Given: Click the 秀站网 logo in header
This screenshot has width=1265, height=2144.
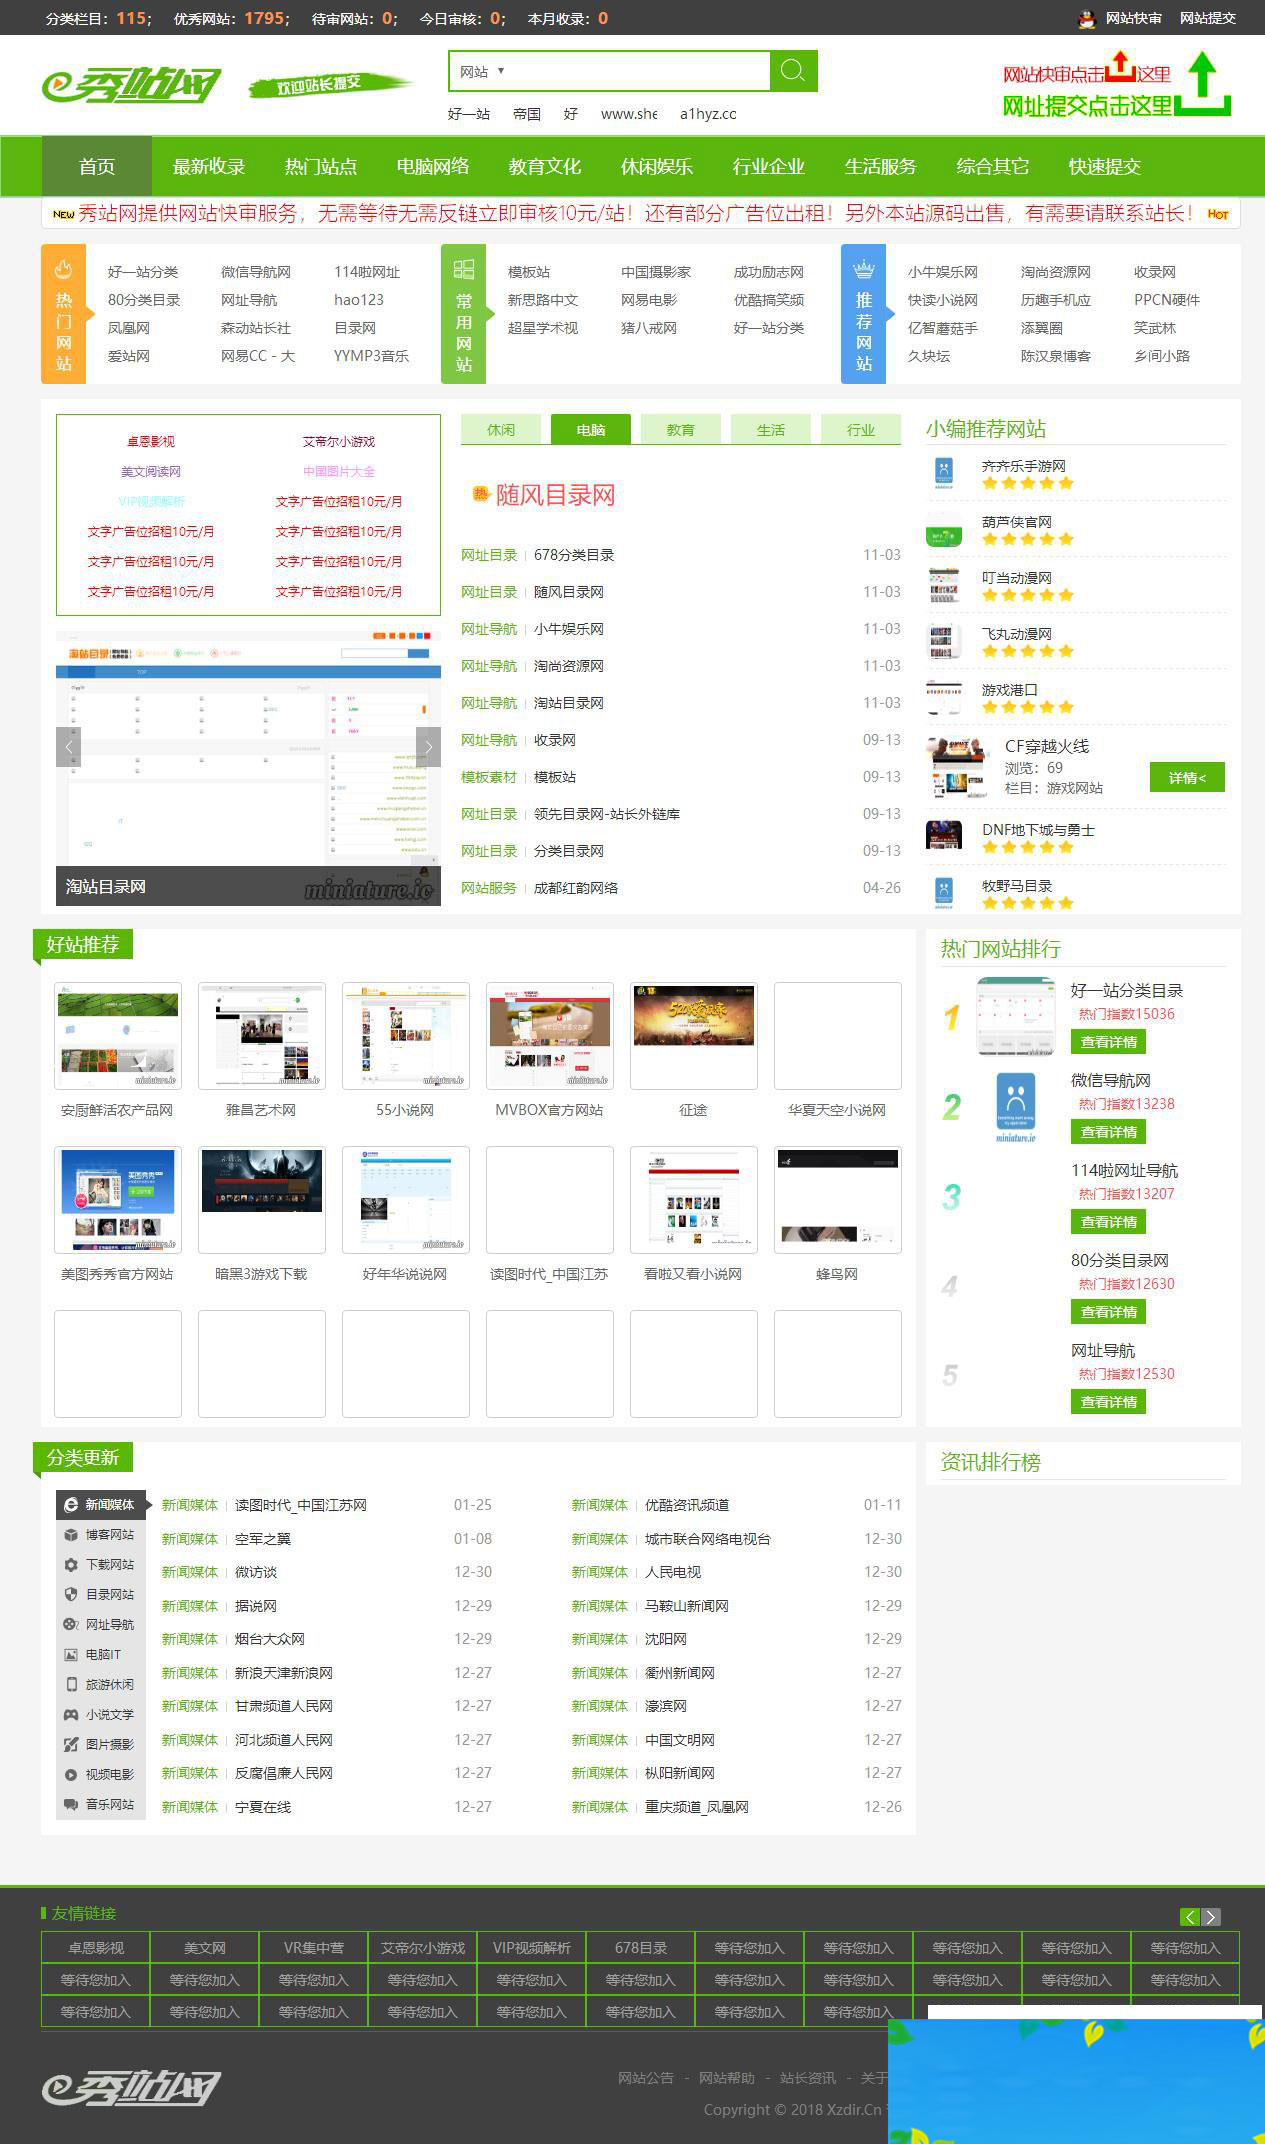Looking at the screenshot, I should (x=131, y=86).
